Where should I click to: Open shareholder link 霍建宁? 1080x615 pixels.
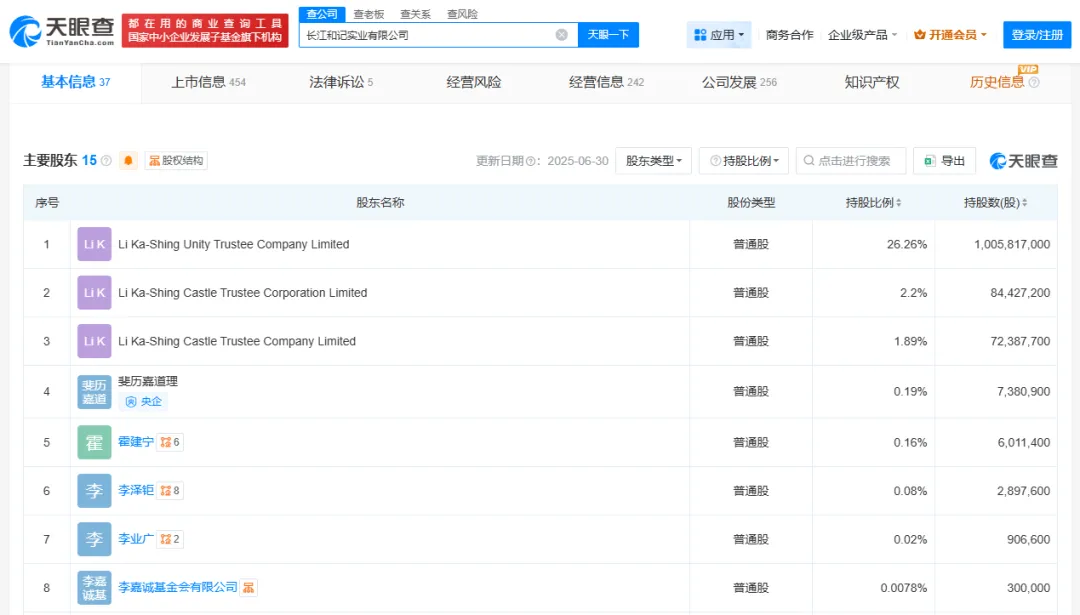coord(136,442)
